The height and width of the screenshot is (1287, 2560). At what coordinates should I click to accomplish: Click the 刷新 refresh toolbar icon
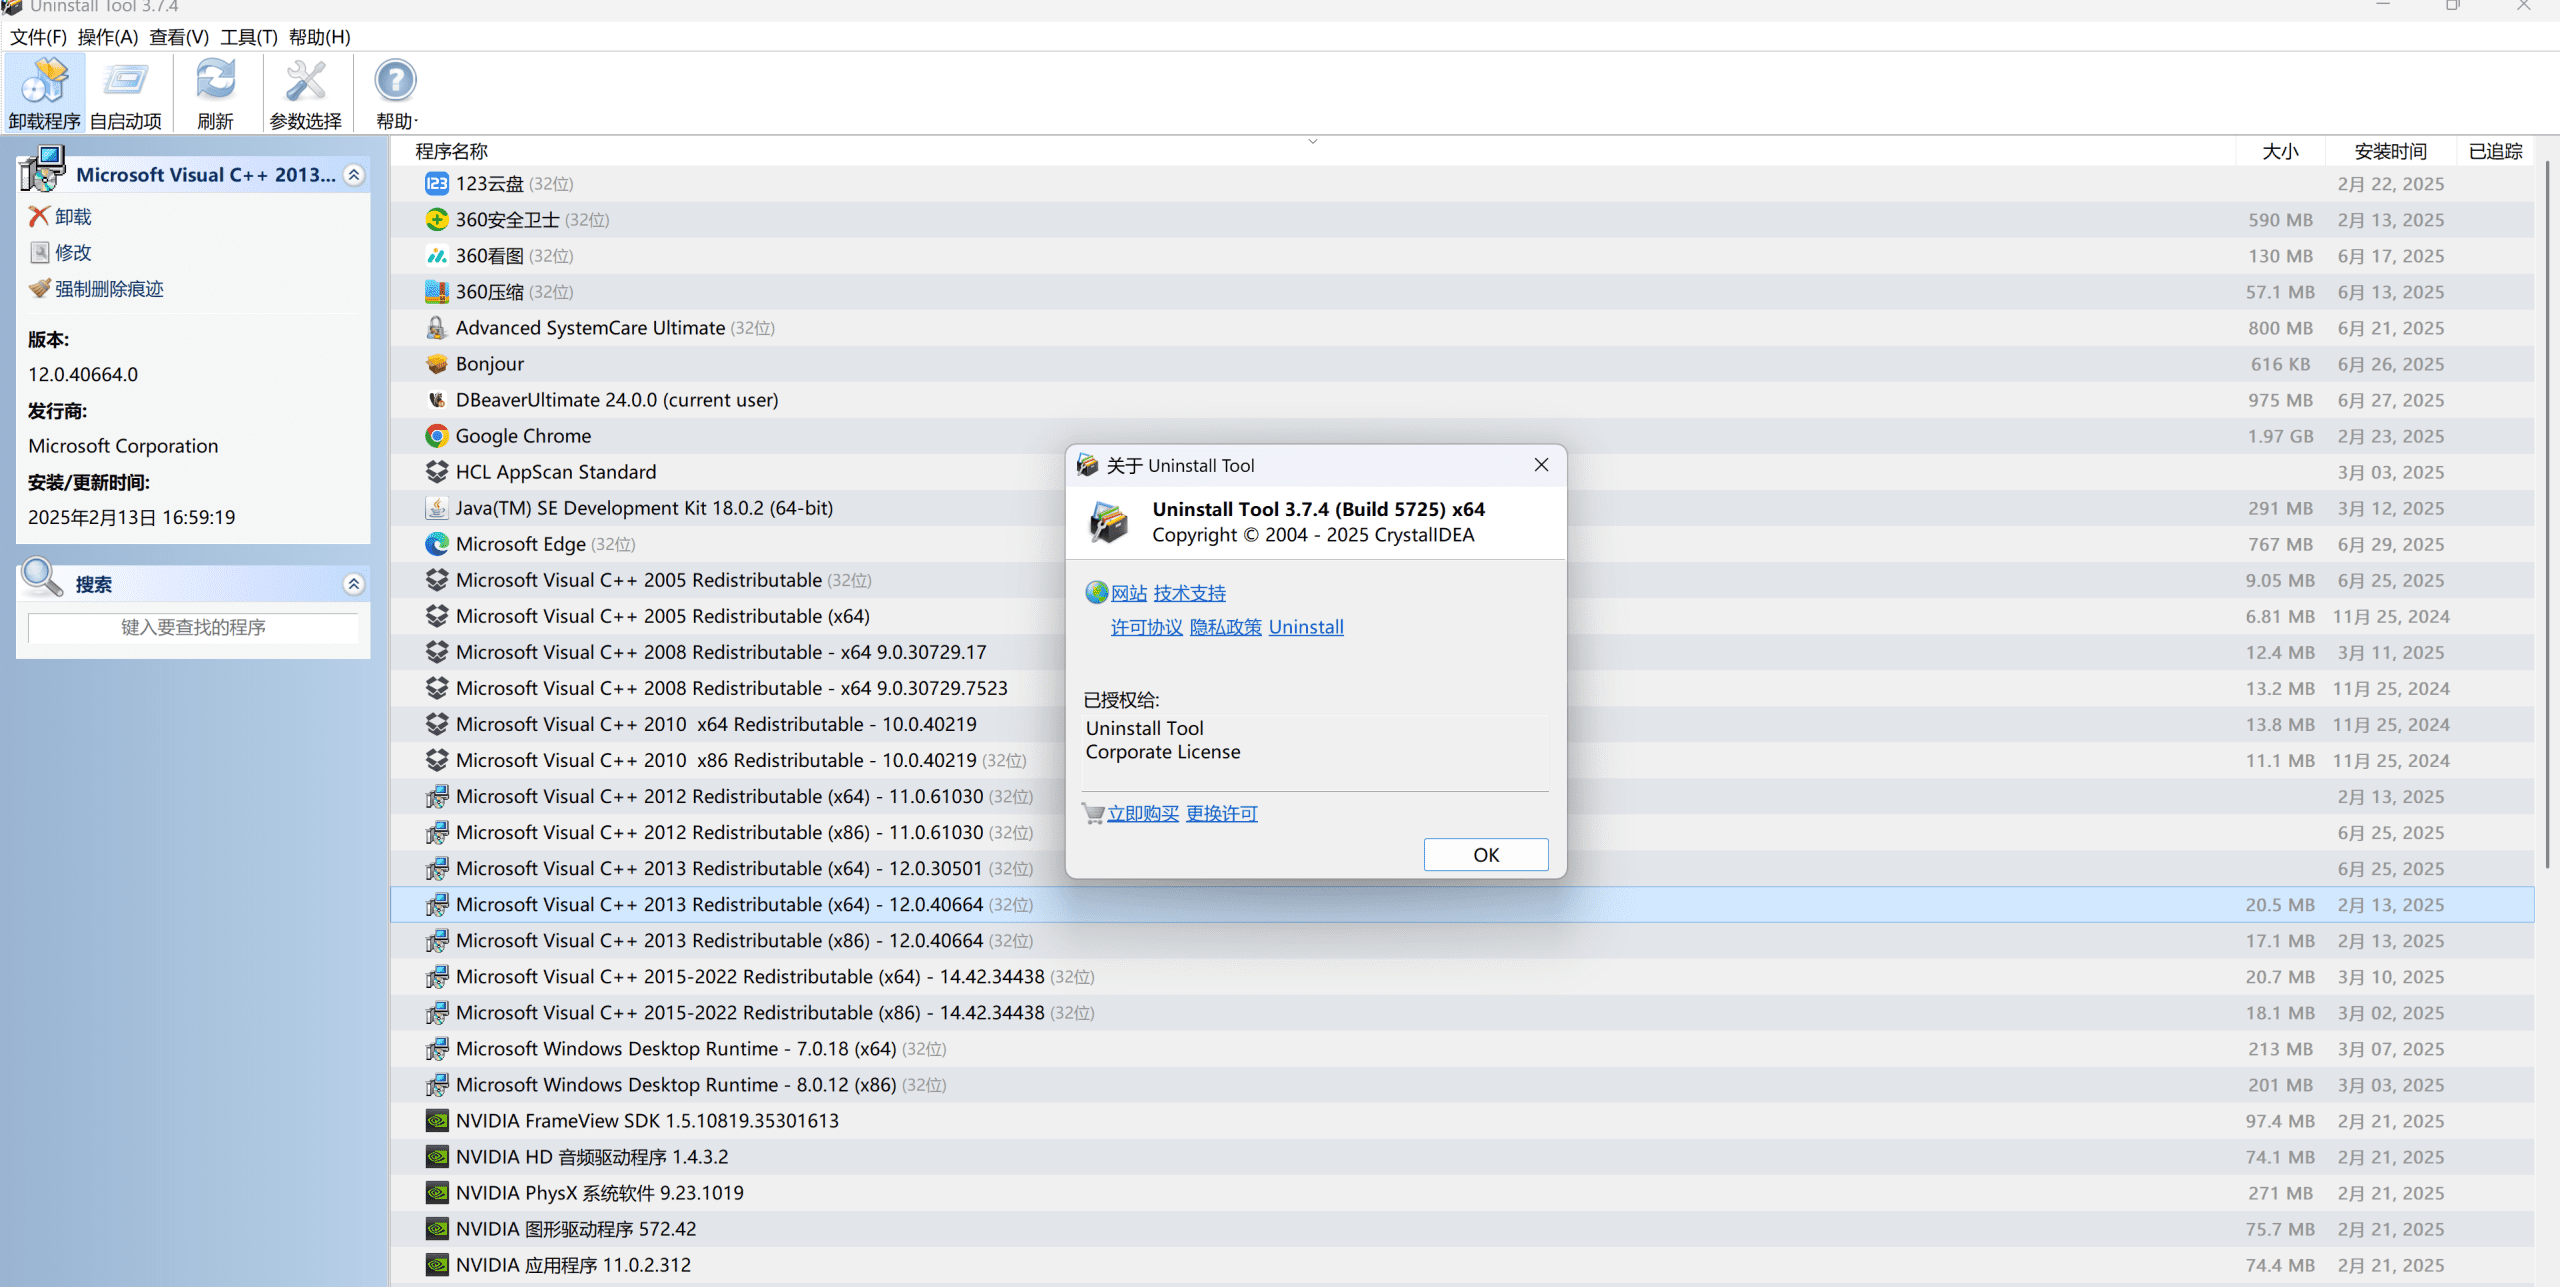point(215,93)
